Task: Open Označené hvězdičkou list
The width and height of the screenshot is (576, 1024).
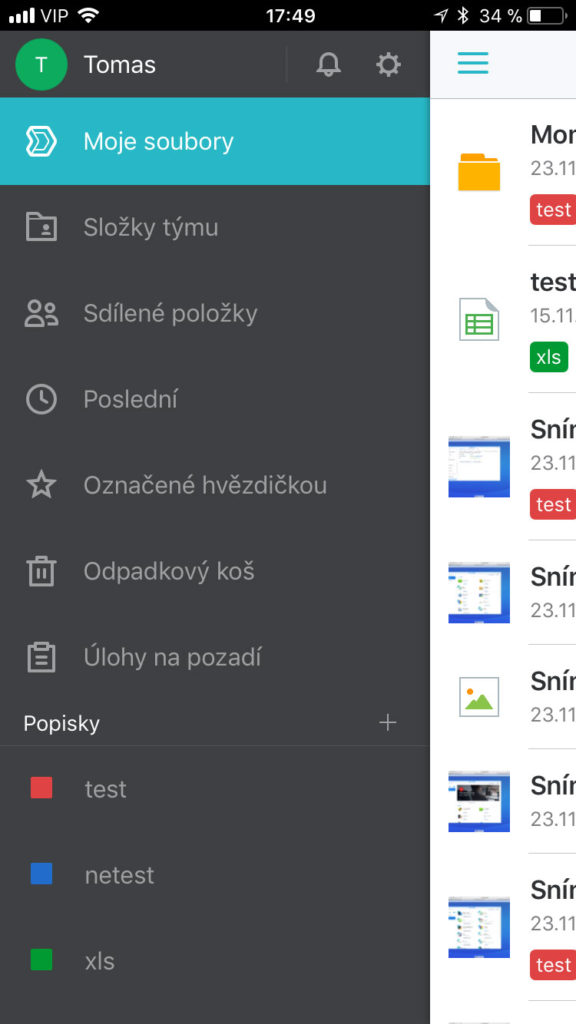Action: coord(215,485)
